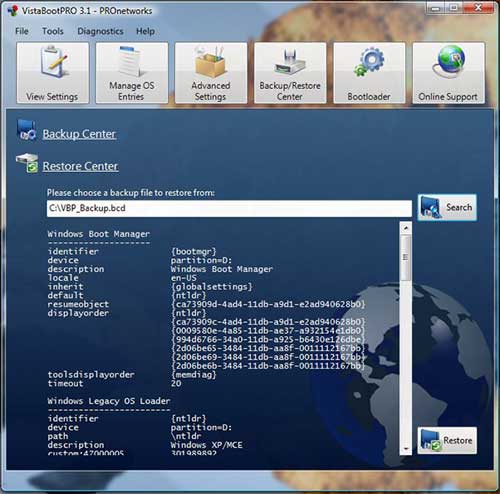This screenshot has width=500, height=494.
Task: Follow the Backup Center link
Action: 79,134
